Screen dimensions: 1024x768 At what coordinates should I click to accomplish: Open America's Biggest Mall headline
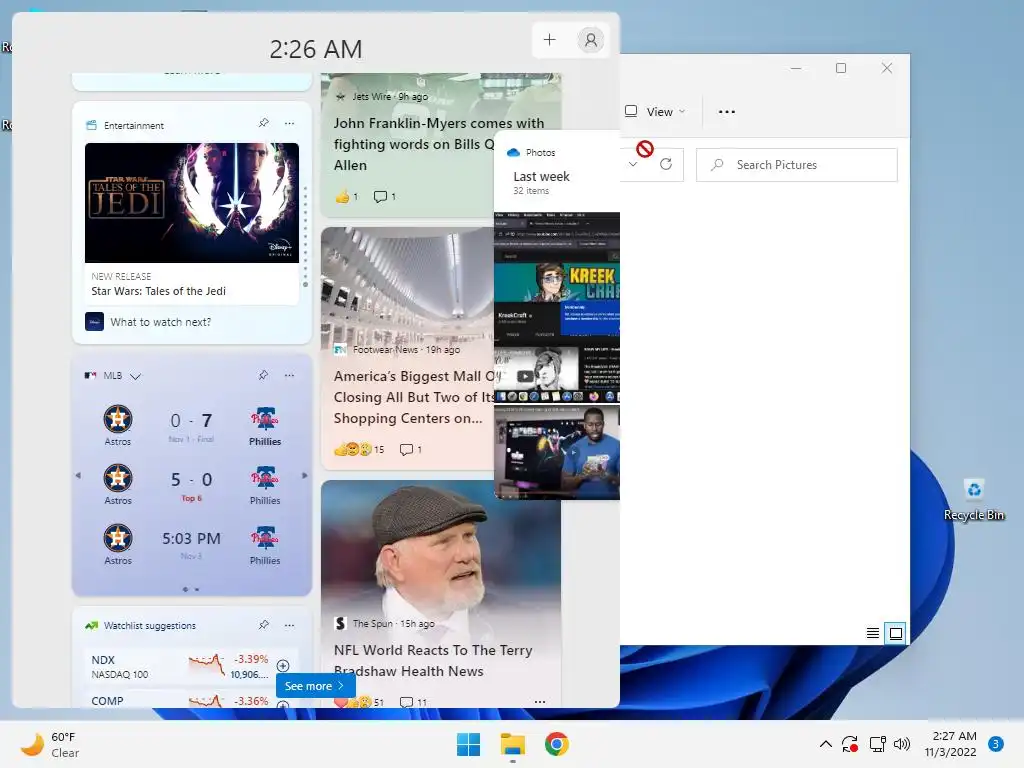[x=414, y=397]
